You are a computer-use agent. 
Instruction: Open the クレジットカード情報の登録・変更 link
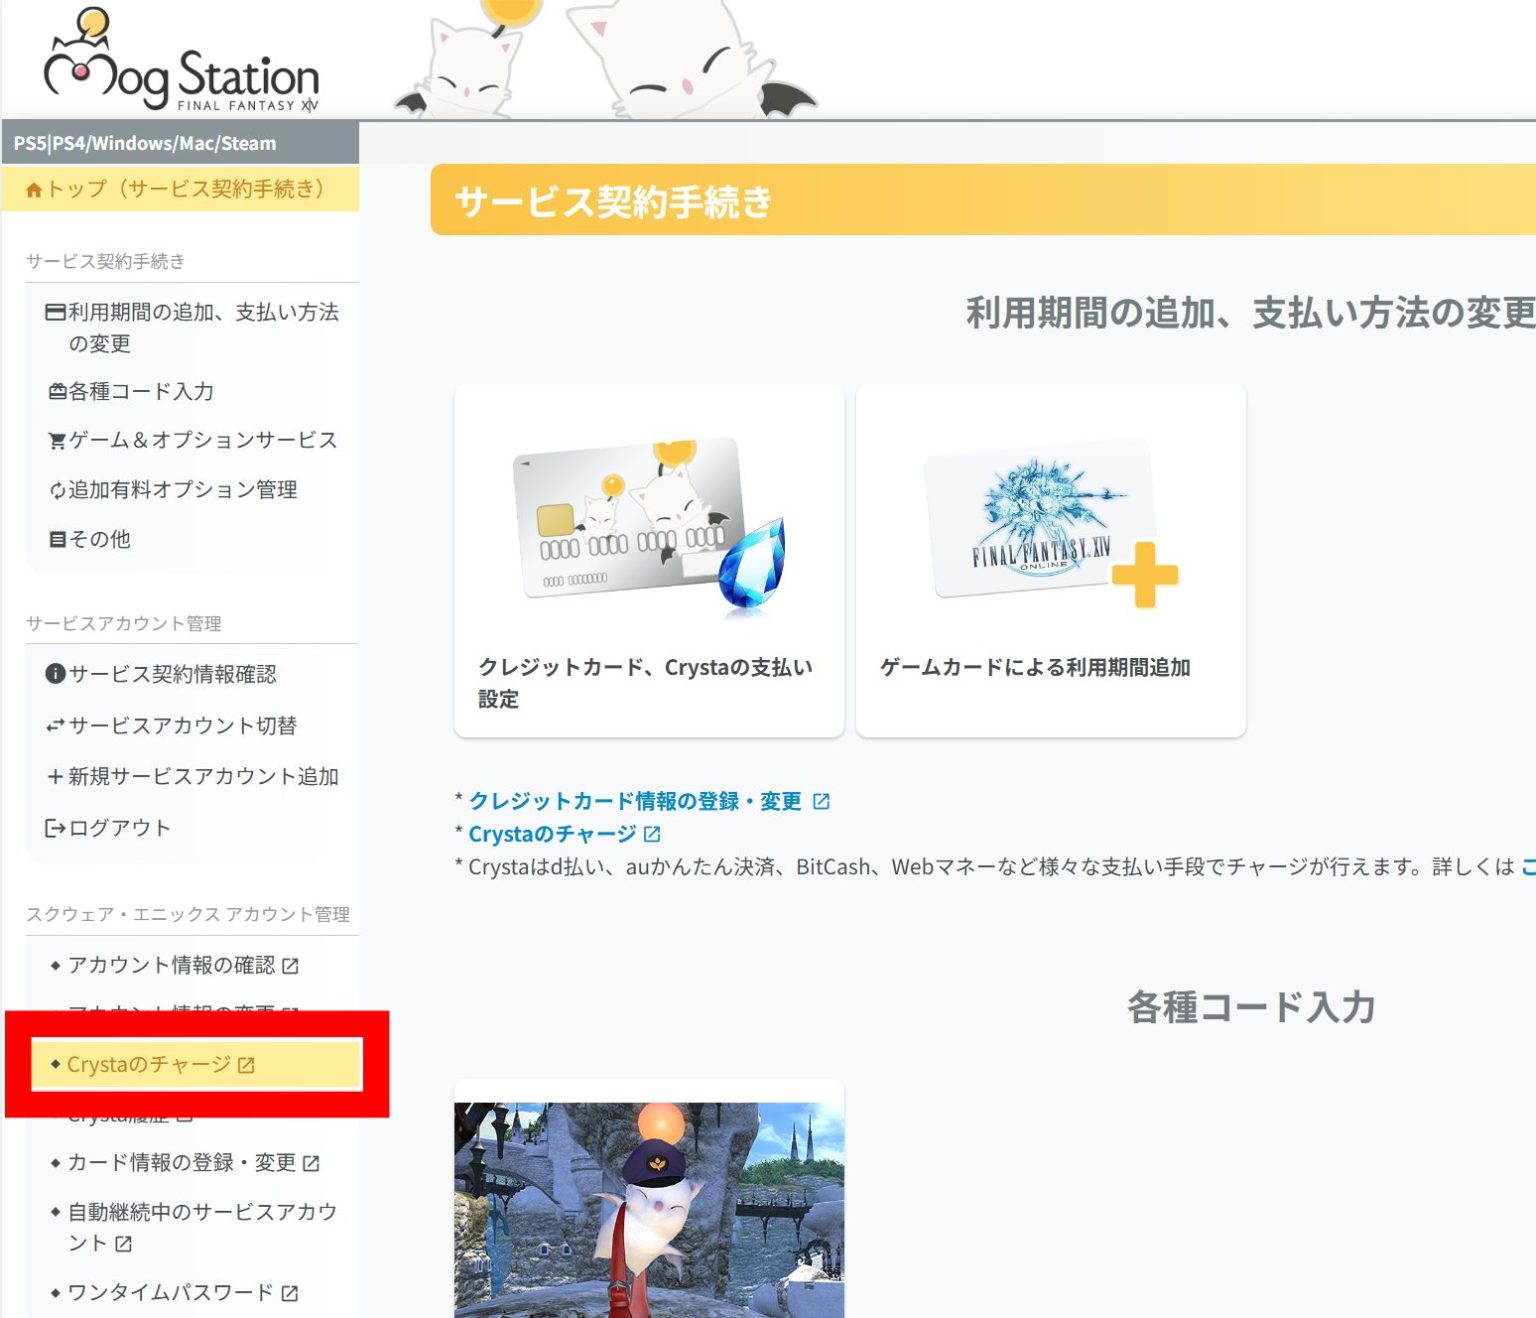pos(635,800)
